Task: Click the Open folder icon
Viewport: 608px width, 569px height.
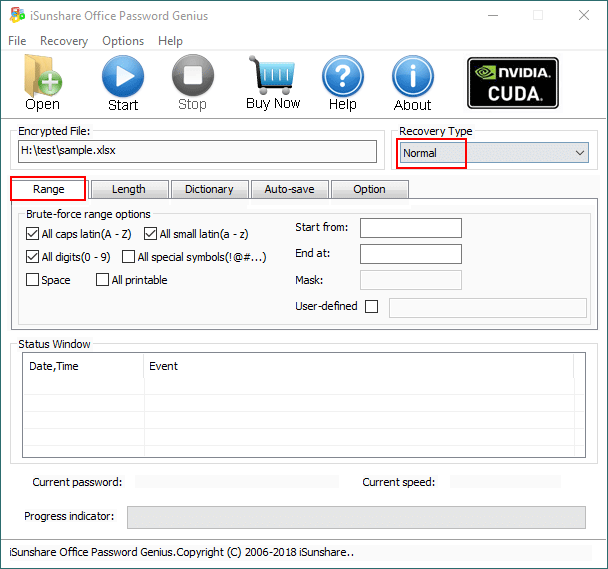Action: 43,76
